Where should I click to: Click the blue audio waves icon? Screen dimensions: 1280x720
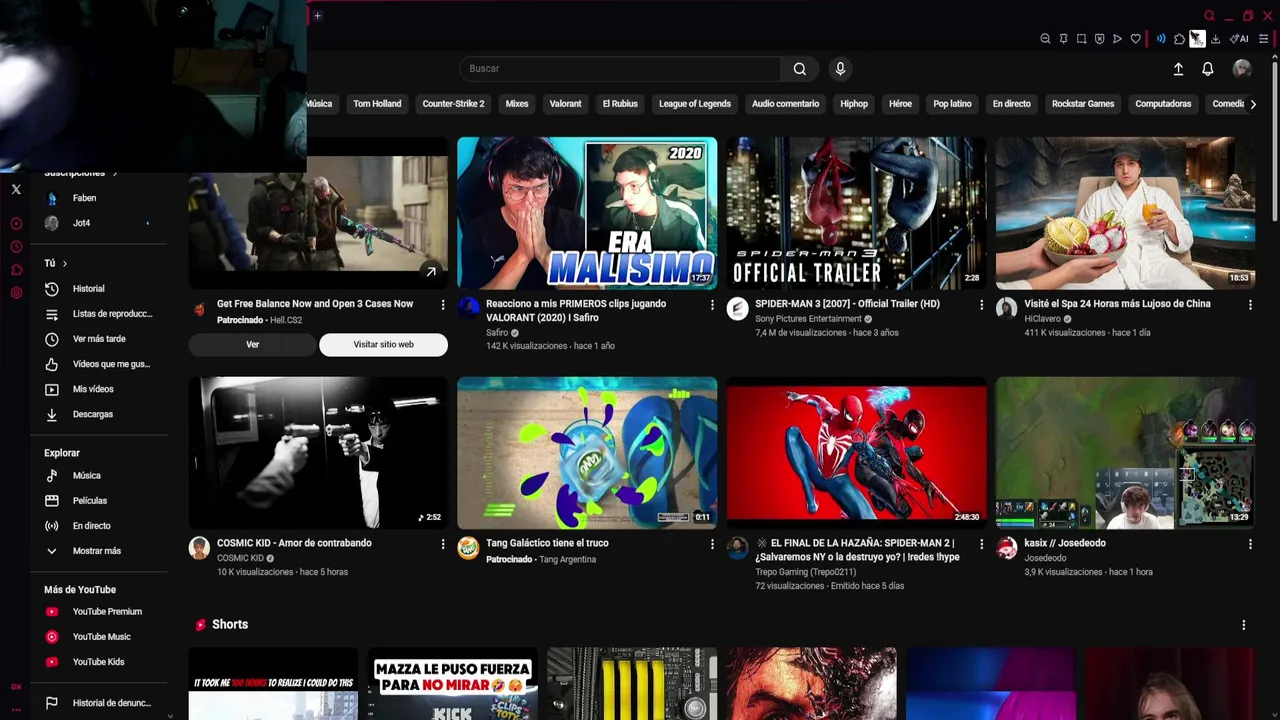pyautogui.click(x=1161, y=39)
